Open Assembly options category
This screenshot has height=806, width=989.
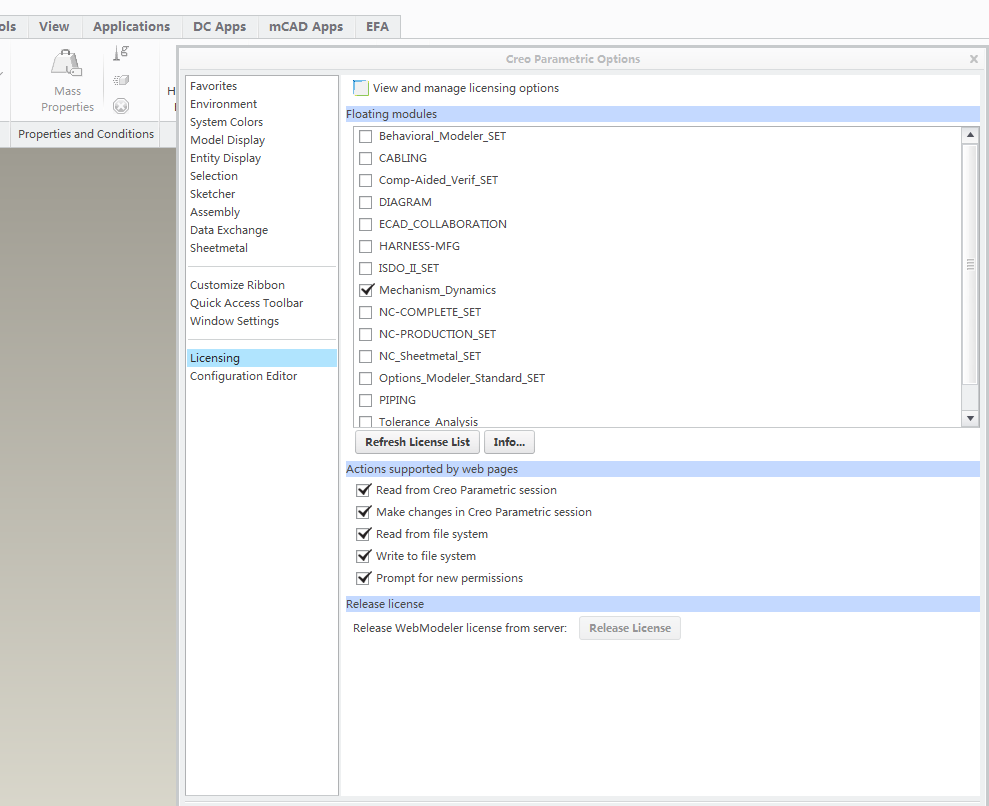pyautogui.click(x=215, y=213)
